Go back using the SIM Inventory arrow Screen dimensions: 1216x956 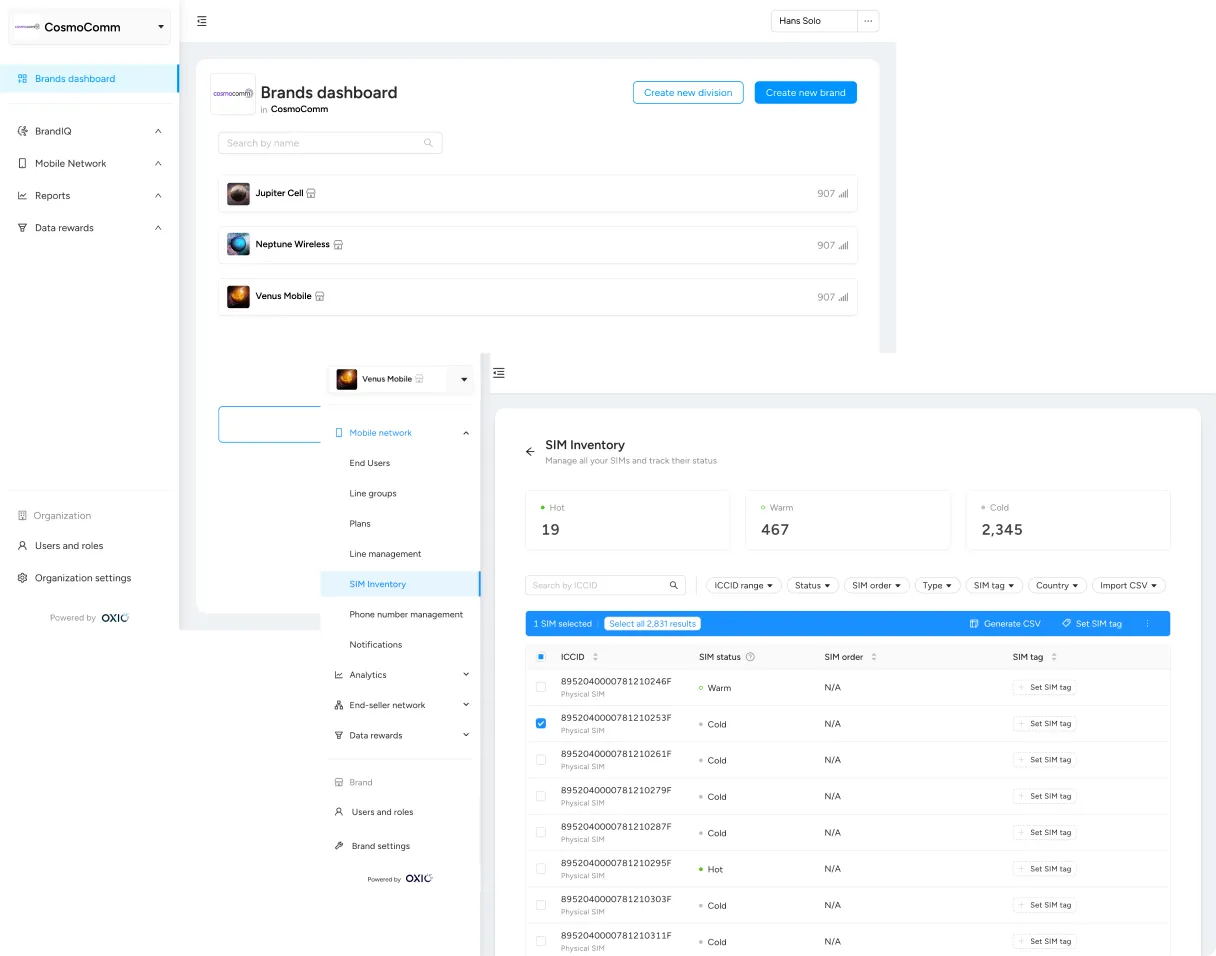point(530,452)
